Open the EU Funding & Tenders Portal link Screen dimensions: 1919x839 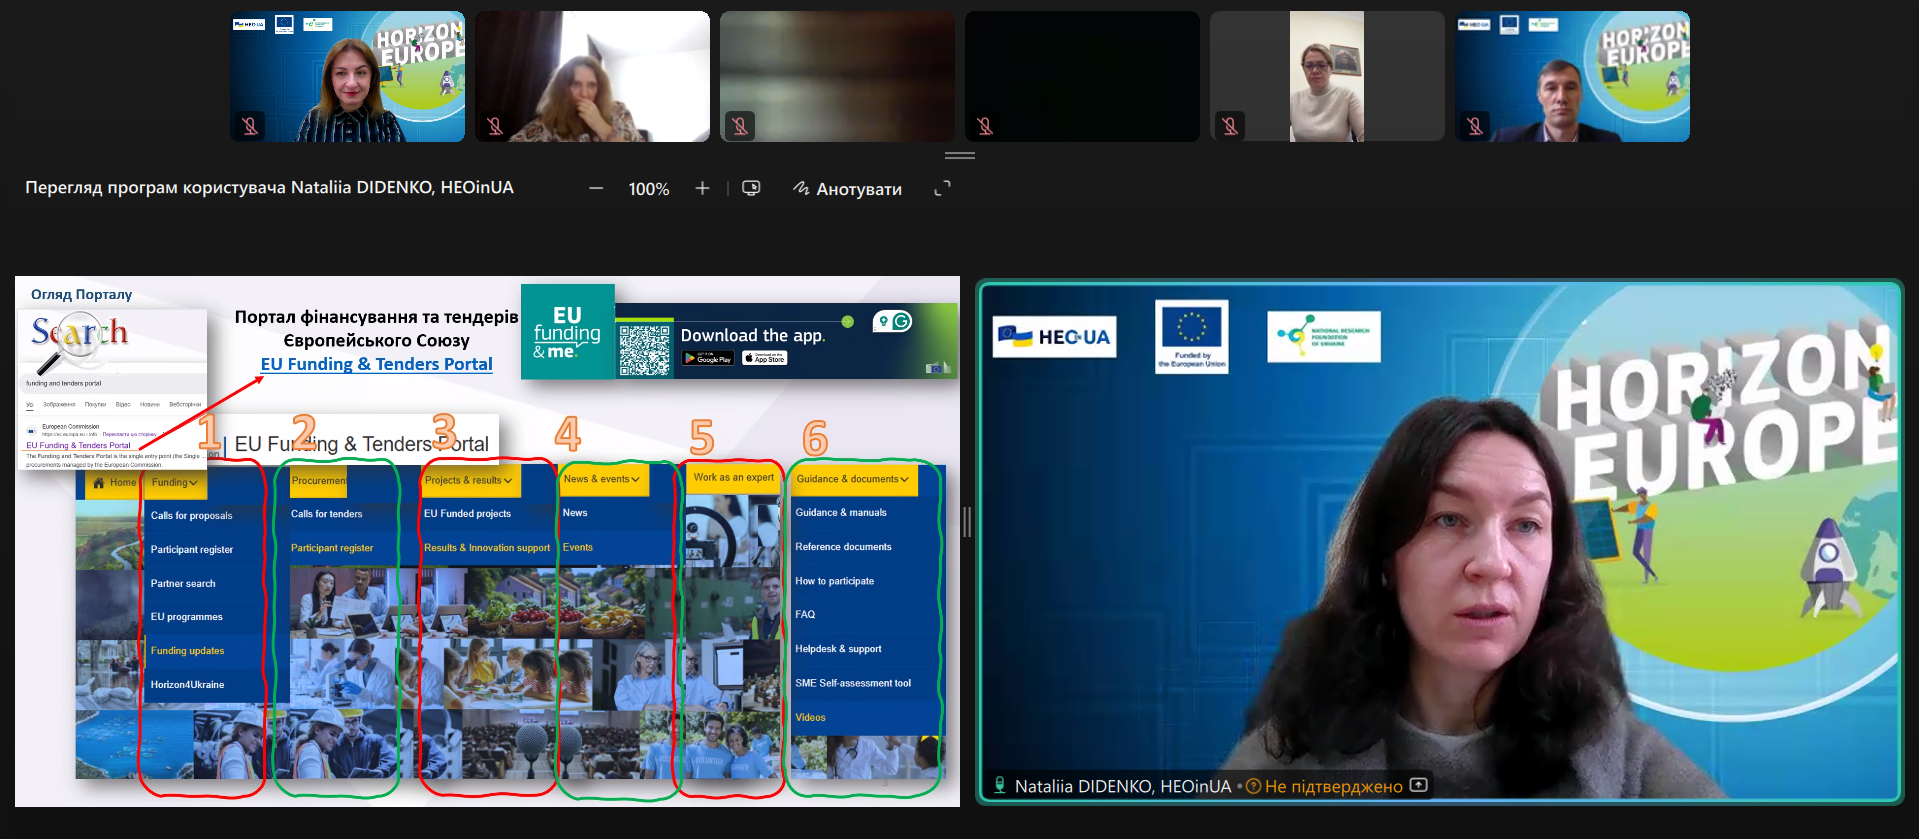click(376, 364)
